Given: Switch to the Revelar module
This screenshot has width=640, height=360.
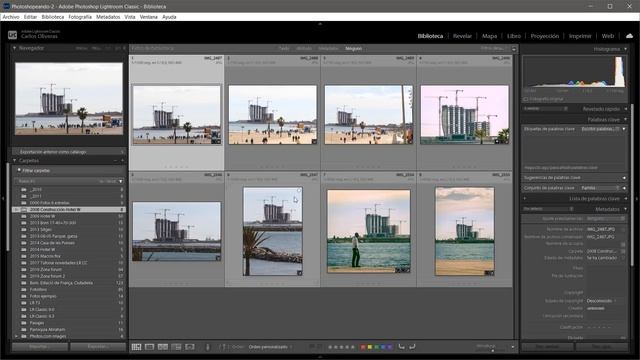Looking at the screenshot, I should pyautogui.click(x=462, y=36).
